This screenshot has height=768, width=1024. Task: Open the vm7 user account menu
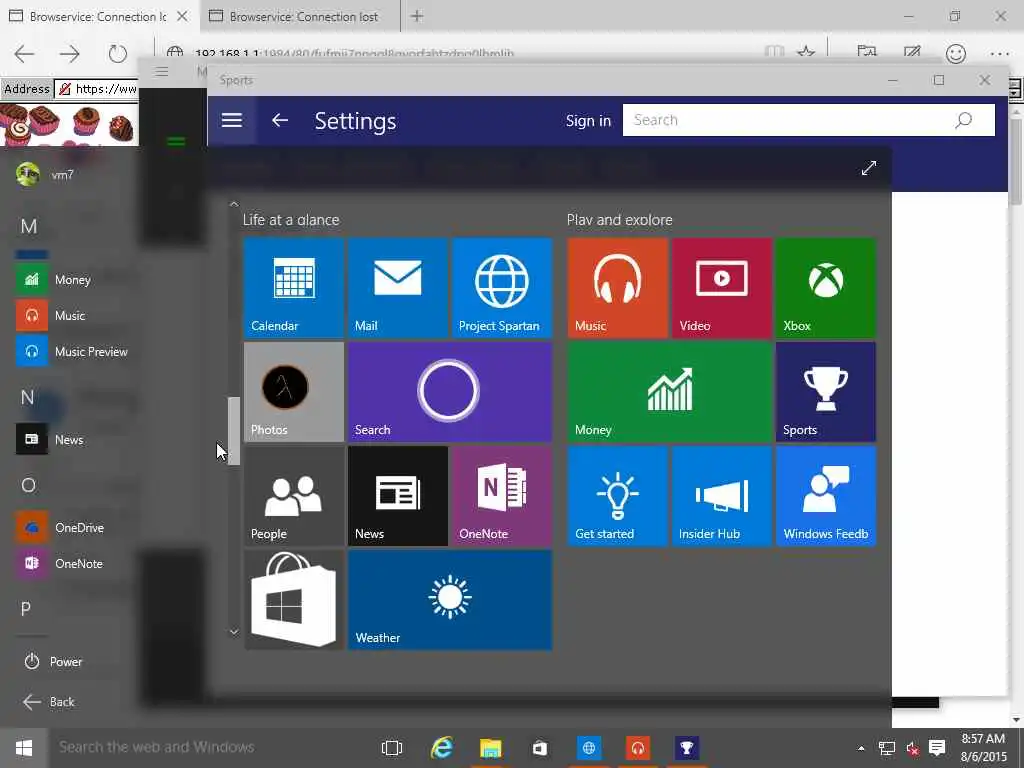pyautogui.click(x=46, y=174)
